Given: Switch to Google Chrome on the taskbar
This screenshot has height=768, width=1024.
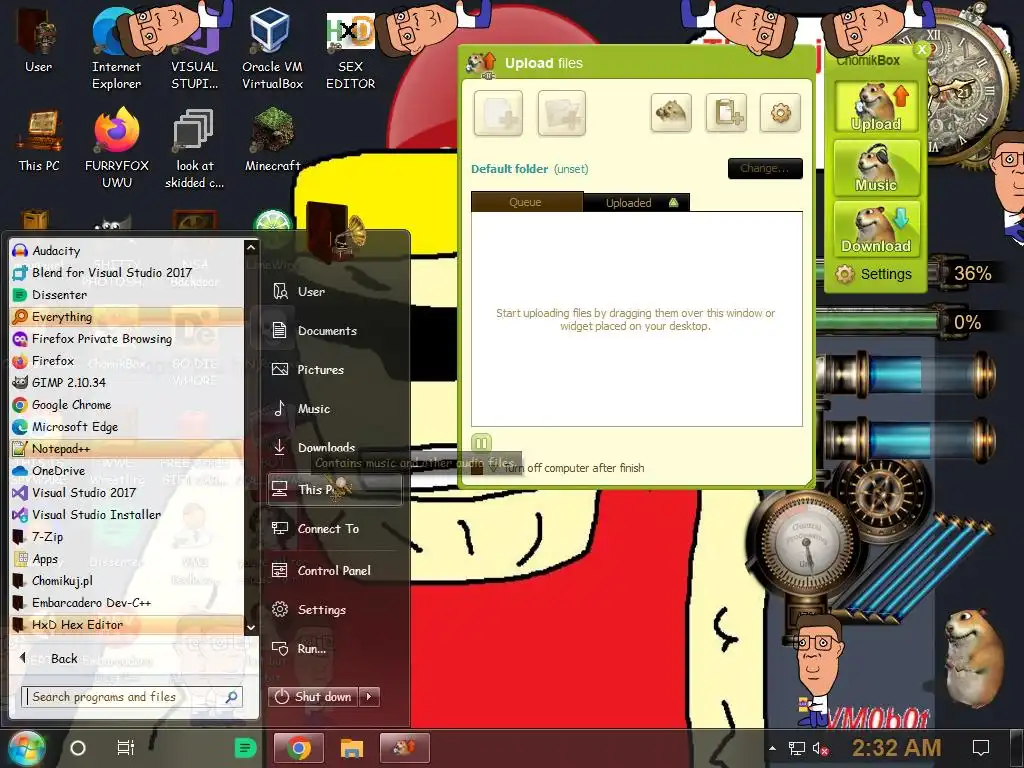Looking at the screenshot, I should 299,748.
